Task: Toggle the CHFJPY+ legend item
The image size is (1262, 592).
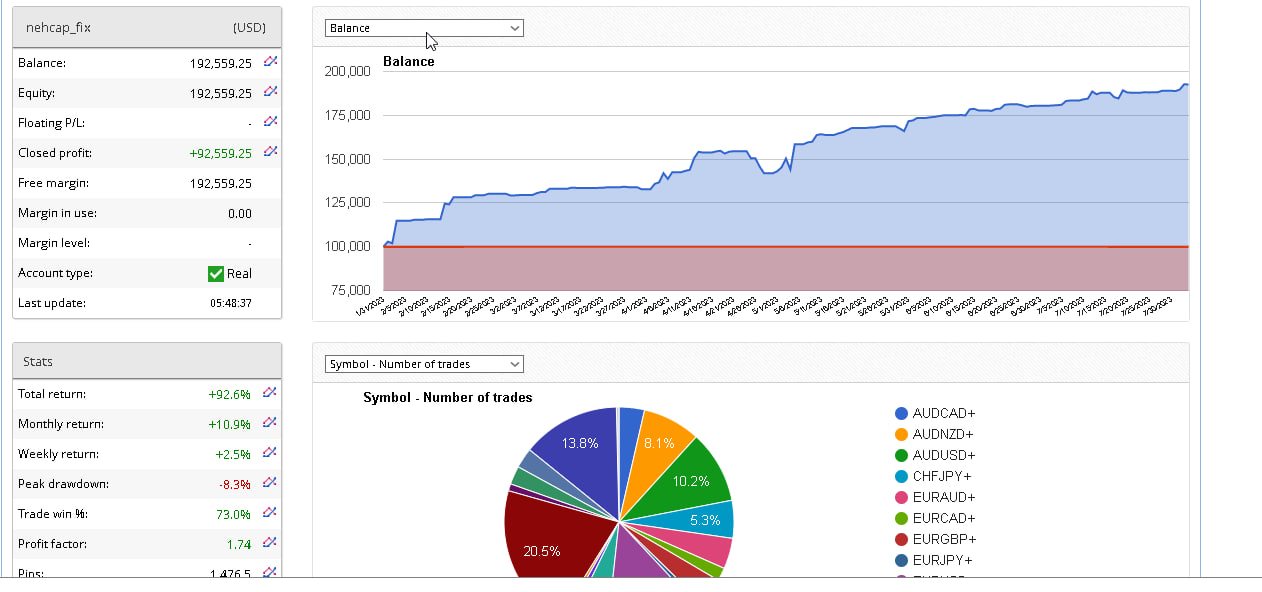Action: [x=943, y=476]
